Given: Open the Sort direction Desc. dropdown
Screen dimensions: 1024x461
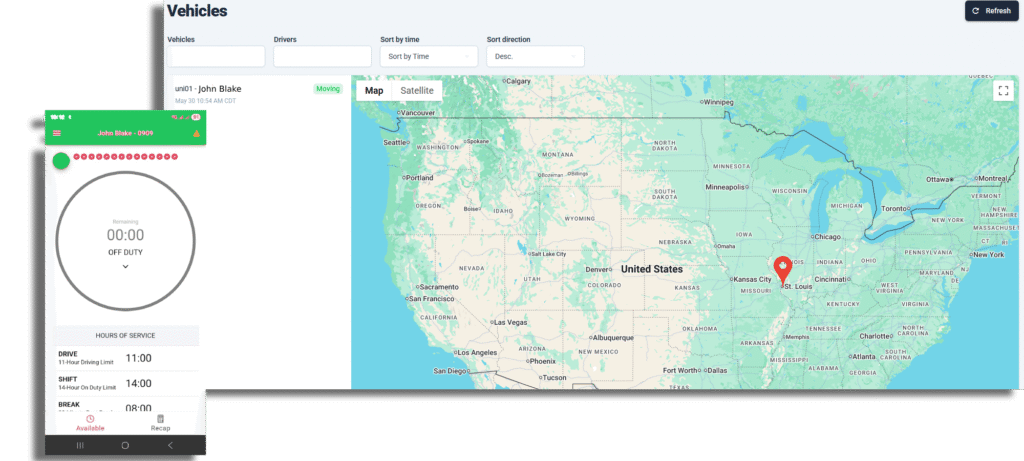Looking at the screenshot, I should point(535,57).
